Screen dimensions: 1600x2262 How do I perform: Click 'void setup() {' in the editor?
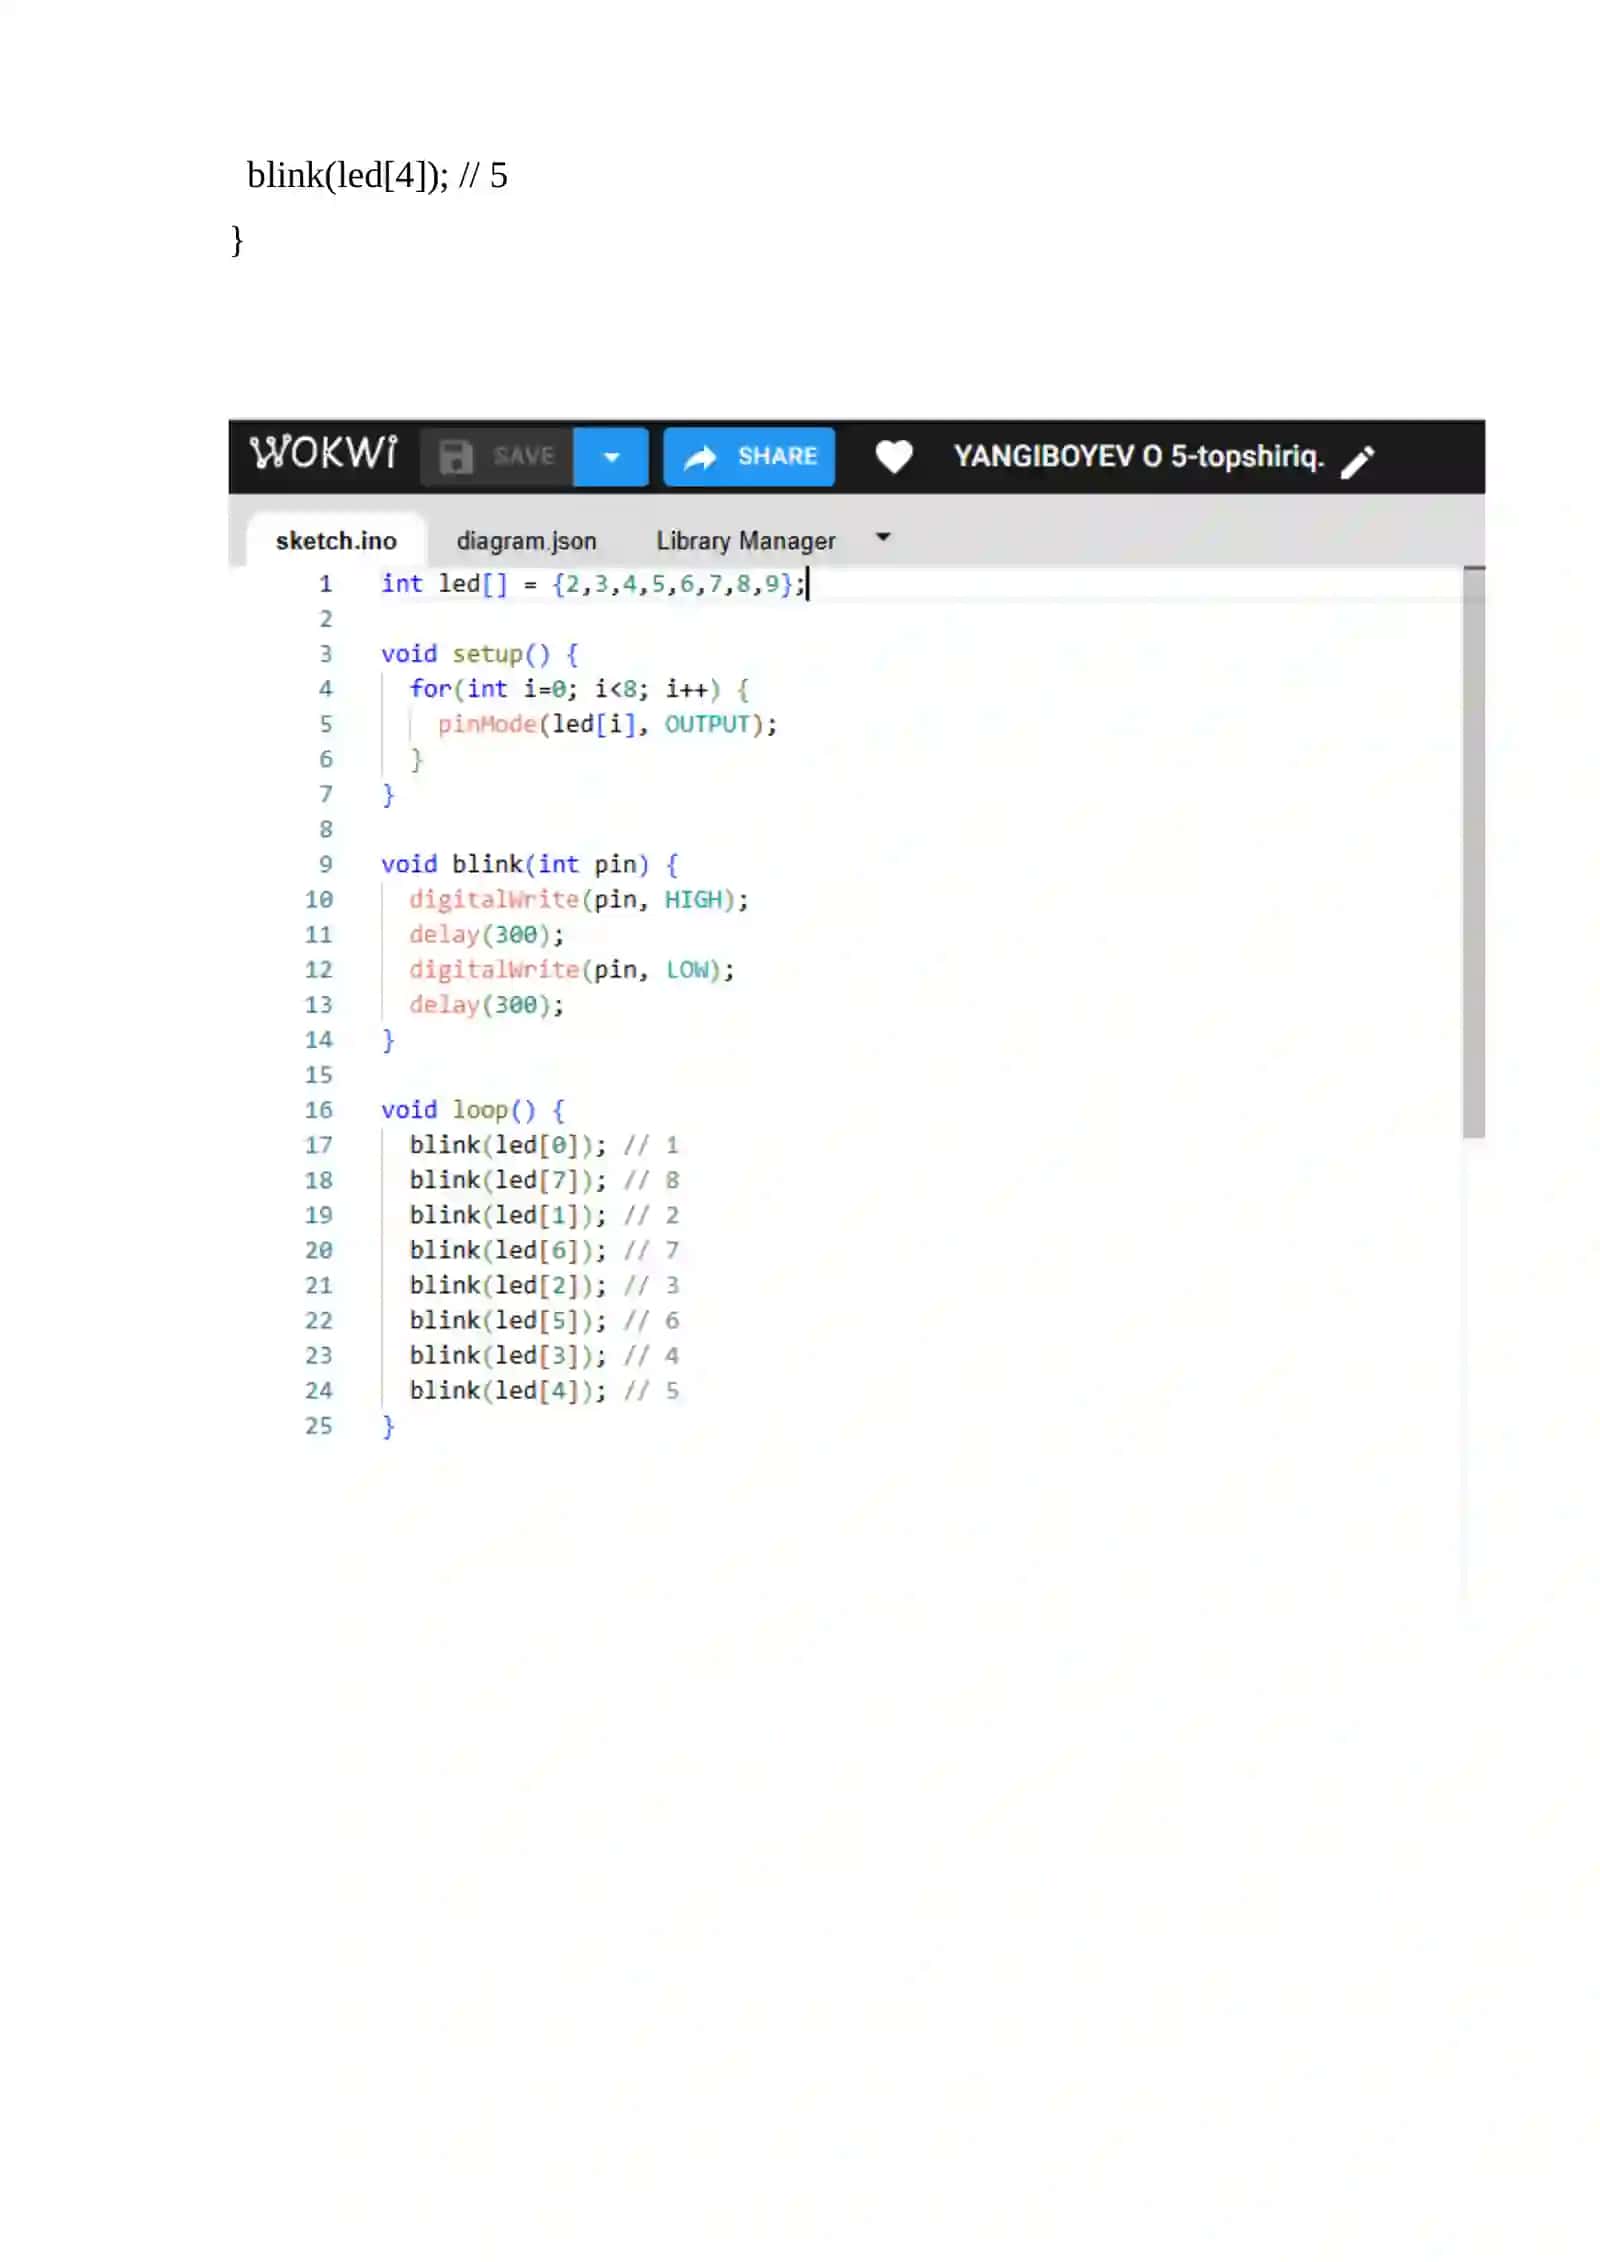(x=479, y=654)
